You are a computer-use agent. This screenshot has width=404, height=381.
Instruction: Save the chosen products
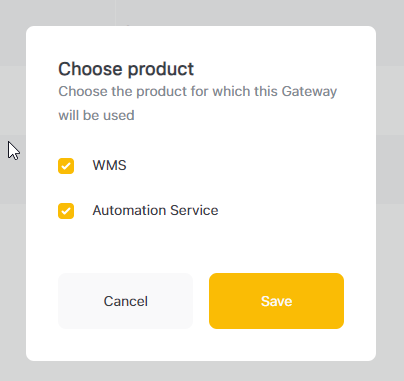pos(276,301)
